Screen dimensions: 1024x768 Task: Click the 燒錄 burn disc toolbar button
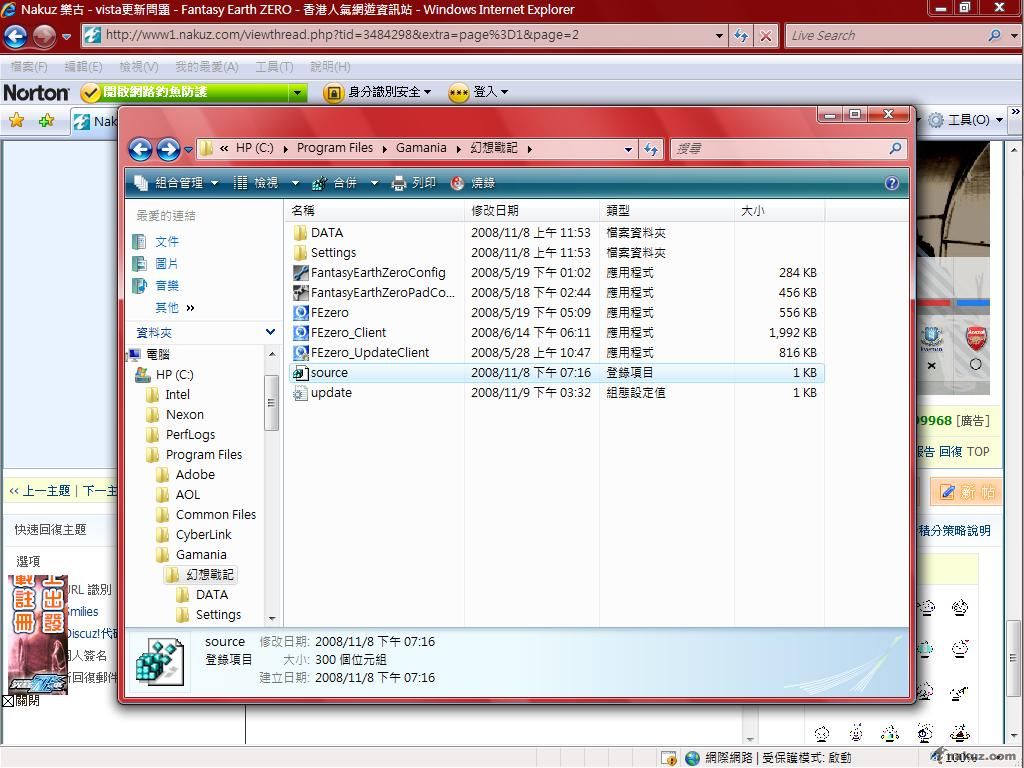(x=473, y=183)
